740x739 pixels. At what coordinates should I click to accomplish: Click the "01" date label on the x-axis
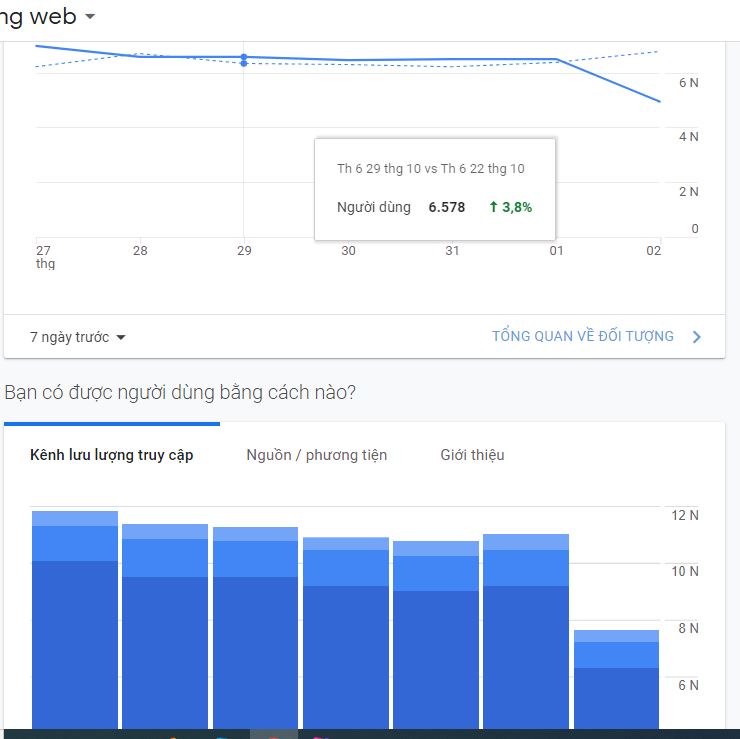tap(556, 251)
